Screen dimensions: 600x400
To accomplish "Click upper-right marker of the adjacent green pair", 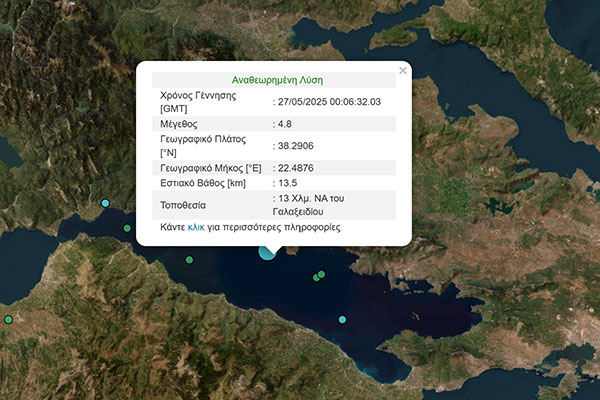I will tap(322, 274).
